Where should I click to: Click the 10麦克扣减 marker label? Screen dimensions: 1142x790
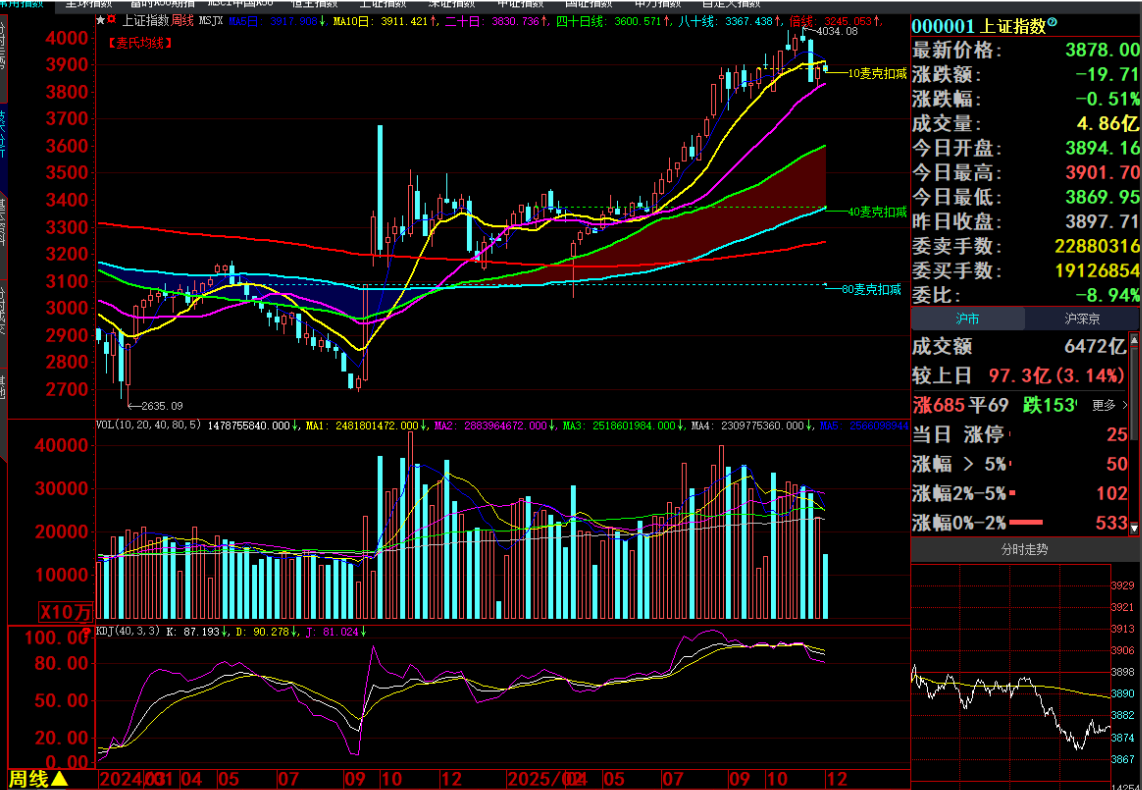(x=877, y=73)
